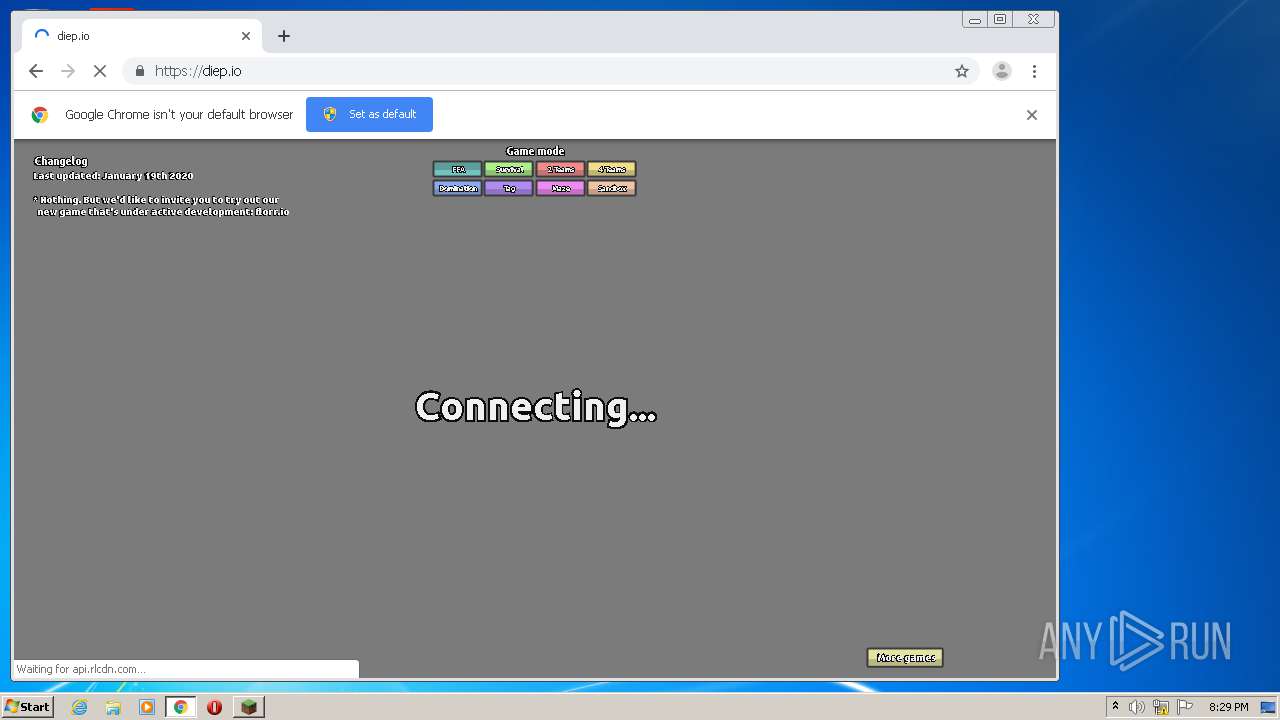Viewport: 1280px width, 720px height.
Task: Switch to the Maze game mode
Action: click(x=560, y=188)
